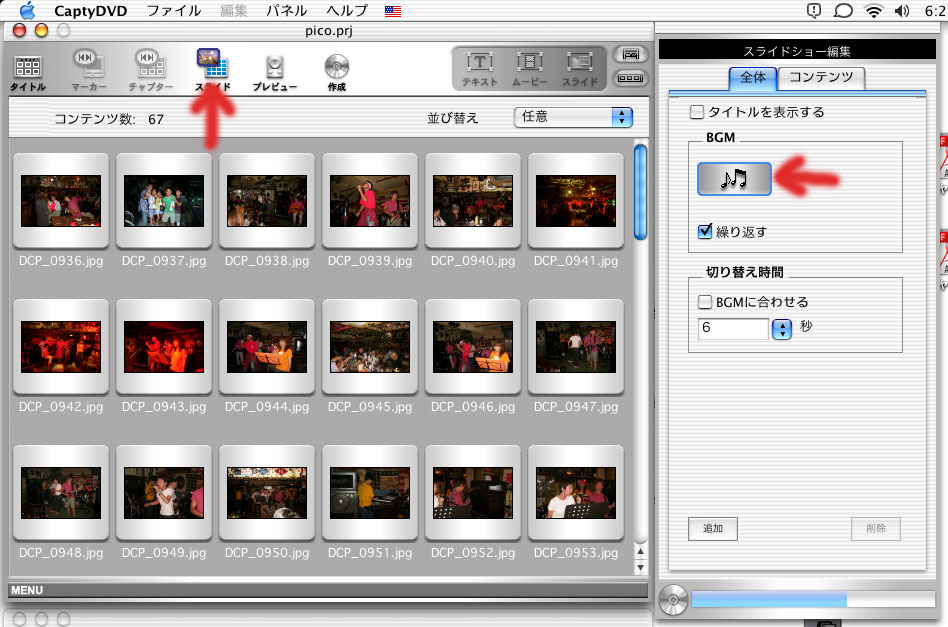
Task: Click the disc capacity progress bar
Action: pos(811,600)
